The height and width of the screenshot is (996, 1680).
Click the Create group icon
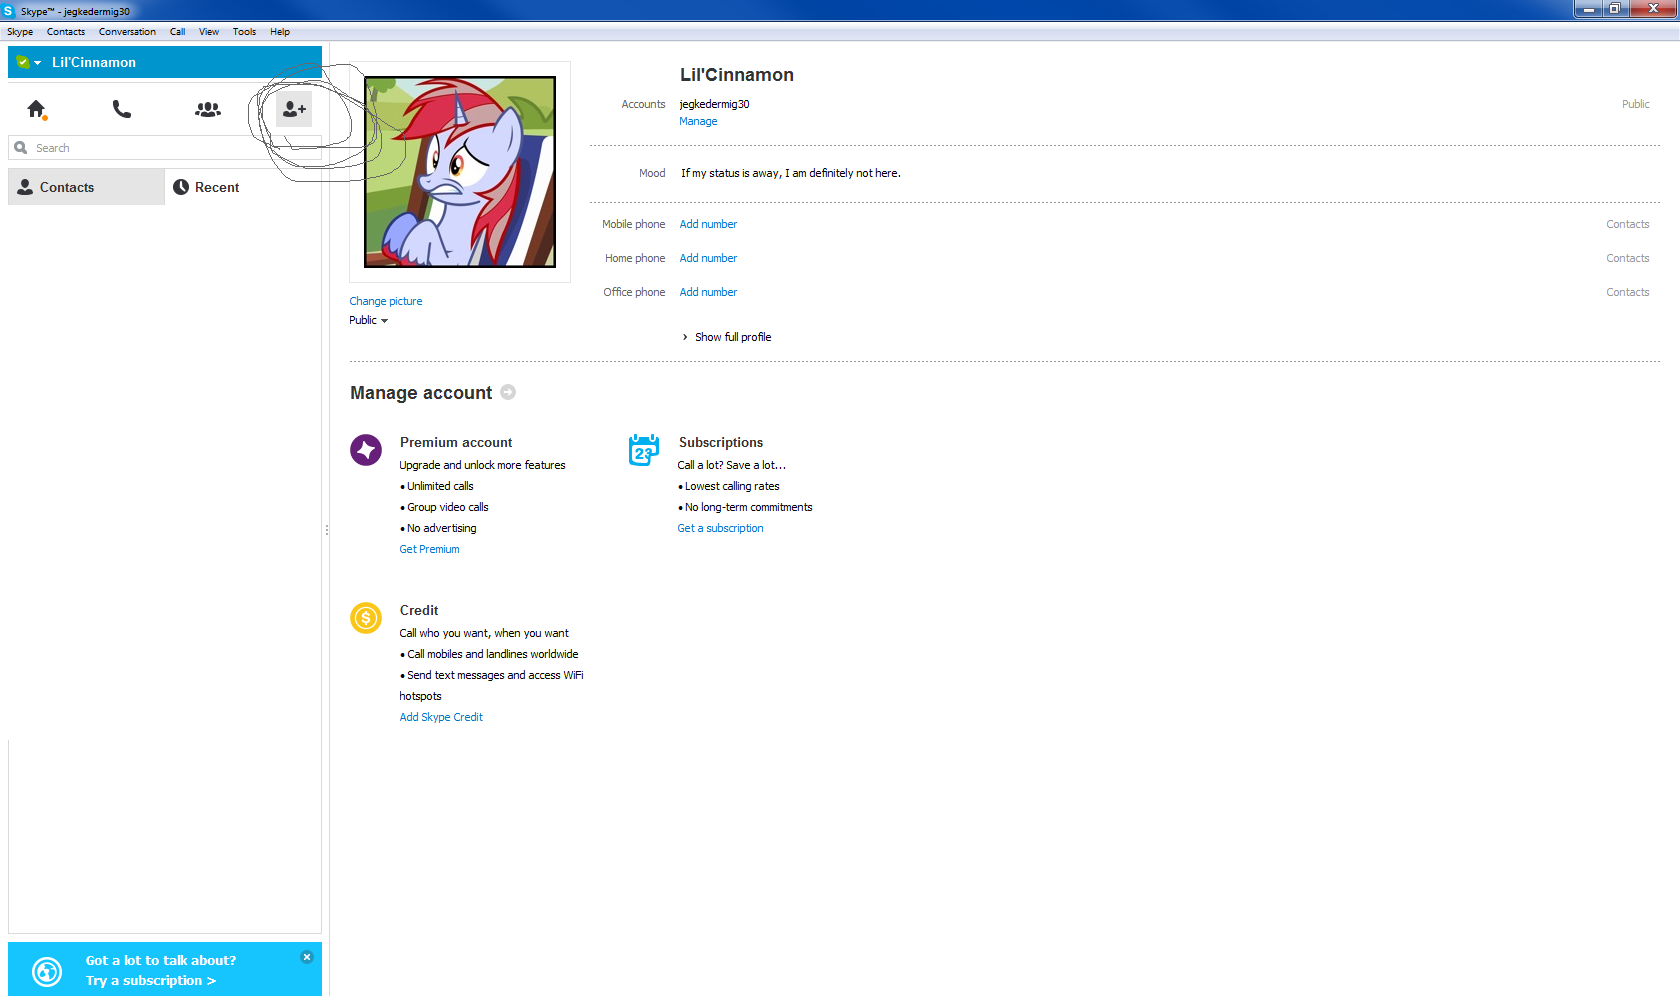pos(208,109)
